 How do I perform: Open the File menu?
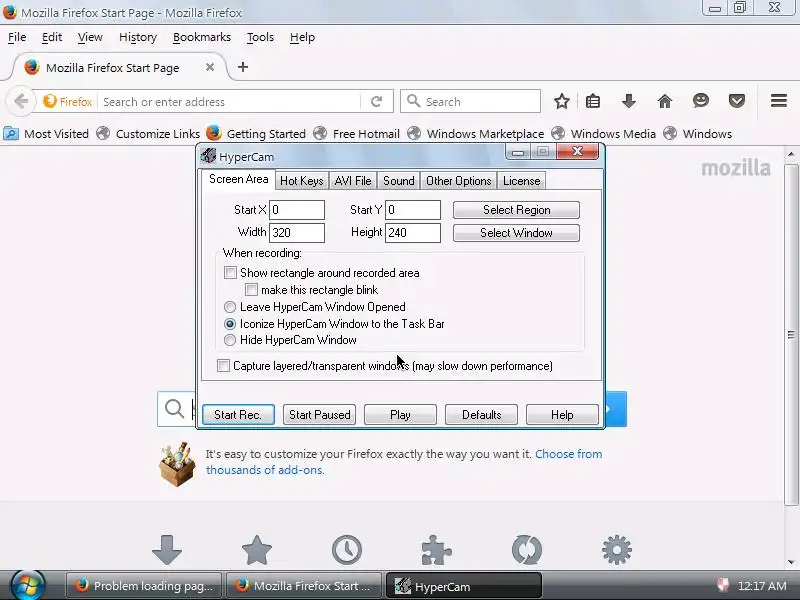[17, 37]
